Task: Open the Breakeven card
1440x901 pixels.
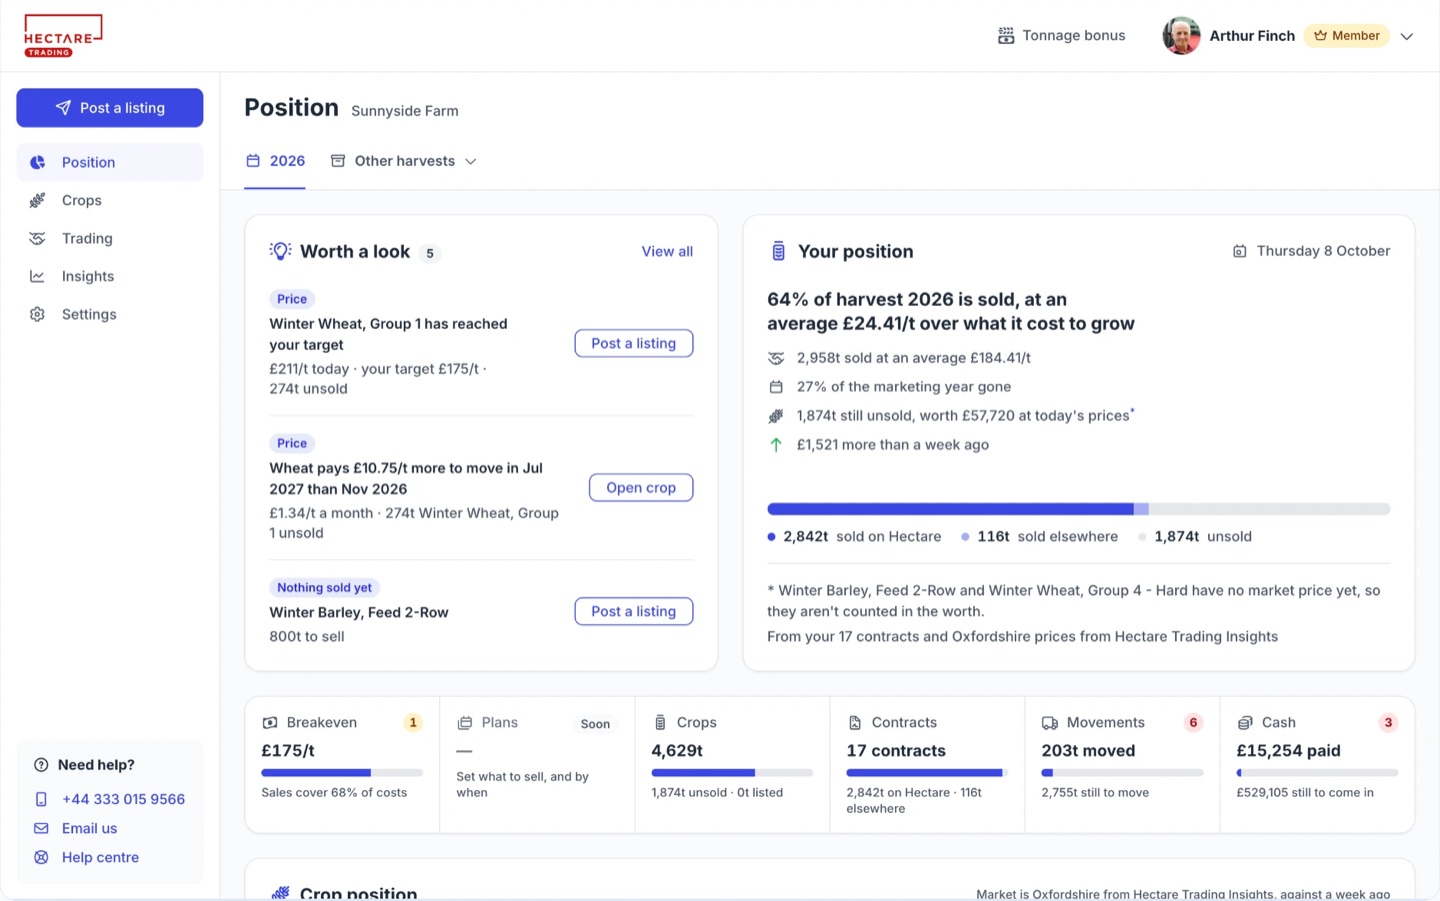Action: click(x=342, y=765)
